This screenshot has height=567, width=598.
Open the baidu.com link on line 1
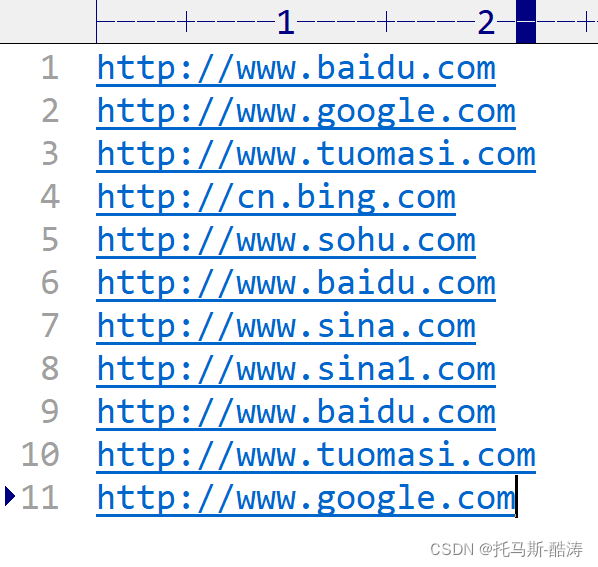[x=296, y=69]
